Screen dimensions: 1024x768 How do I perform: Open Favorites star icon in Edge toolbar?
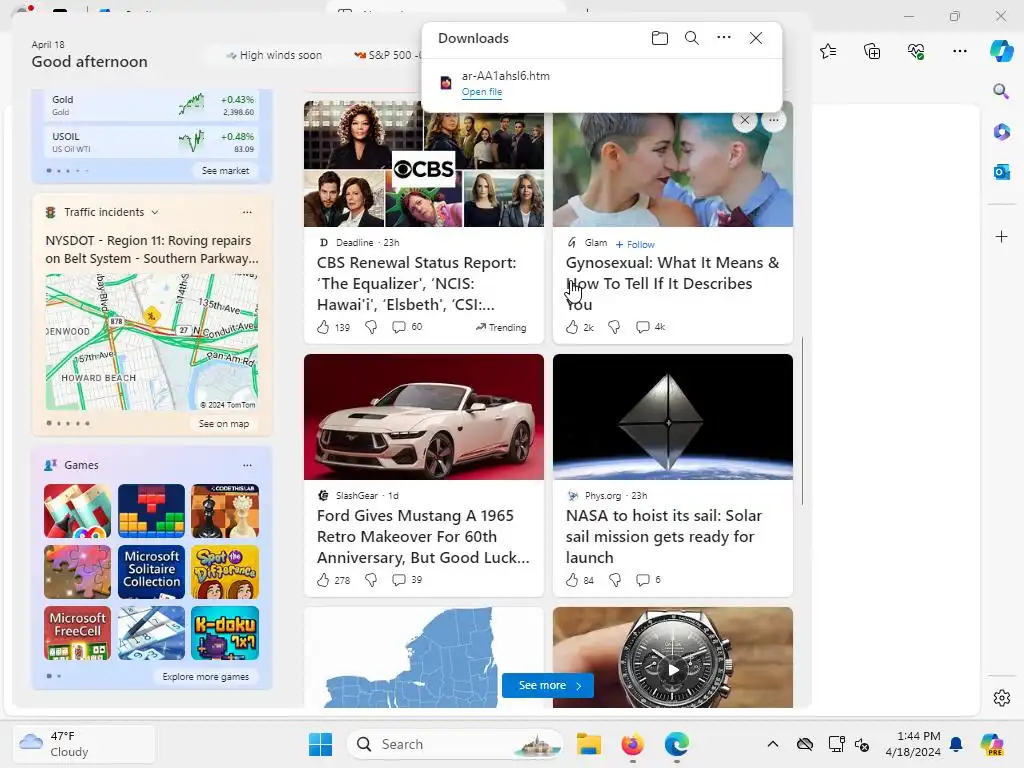tap(828, 51)
